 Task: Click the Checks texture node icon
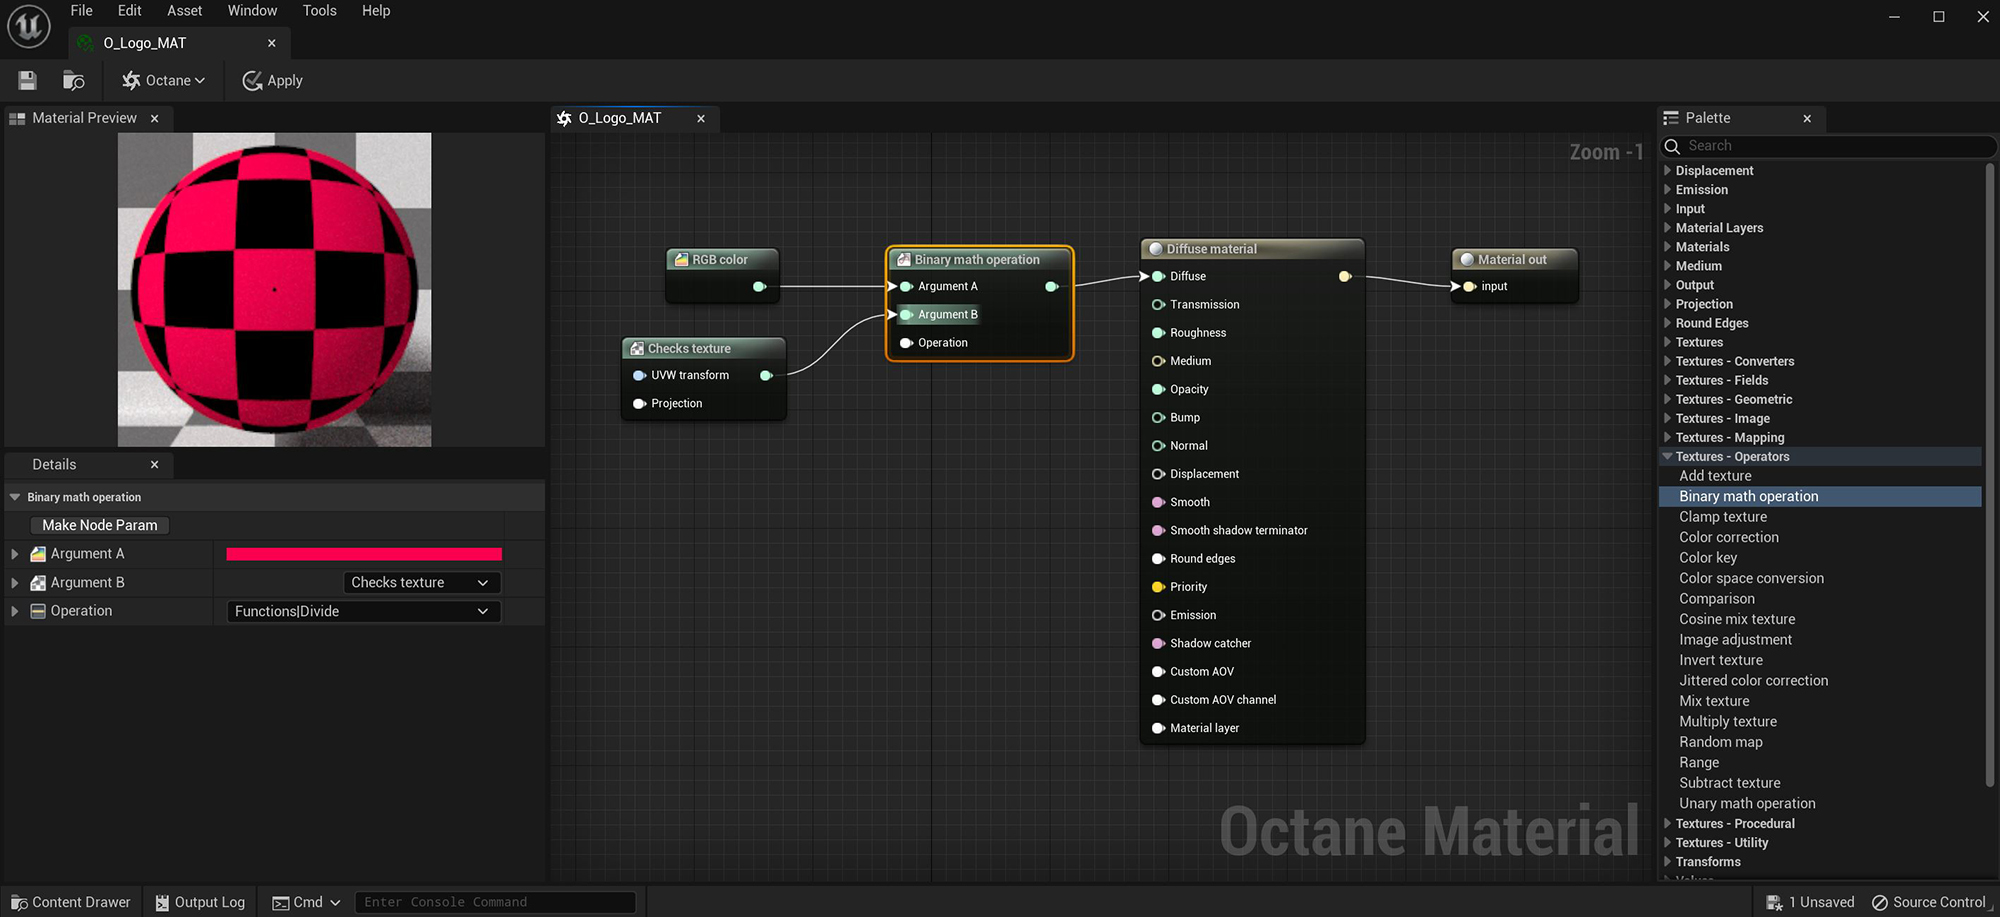click(x=637, y=348)
